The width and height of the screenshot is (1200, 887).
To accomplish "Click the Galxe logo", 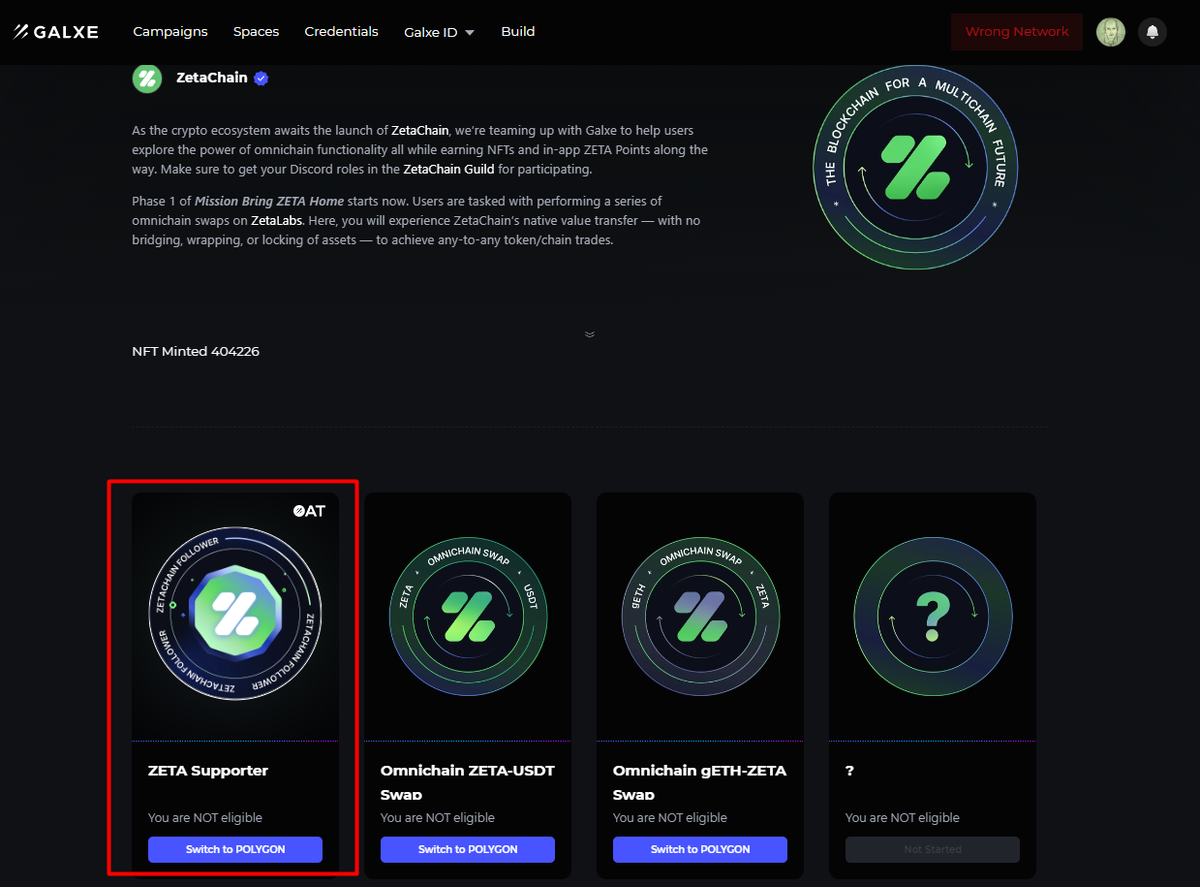I will 56,32.
